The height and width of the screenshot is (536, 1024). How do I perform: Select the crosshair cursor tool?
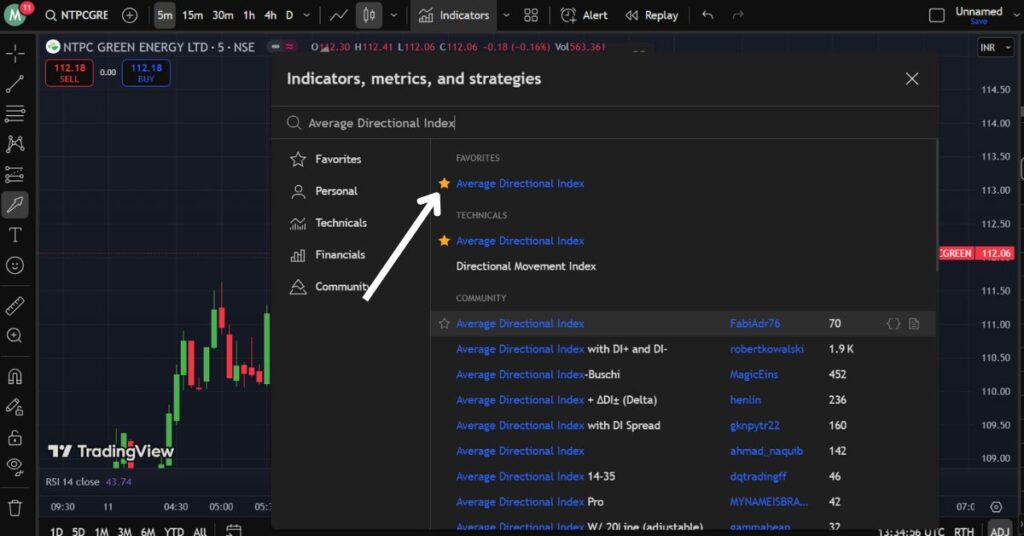tap(15, 54)
